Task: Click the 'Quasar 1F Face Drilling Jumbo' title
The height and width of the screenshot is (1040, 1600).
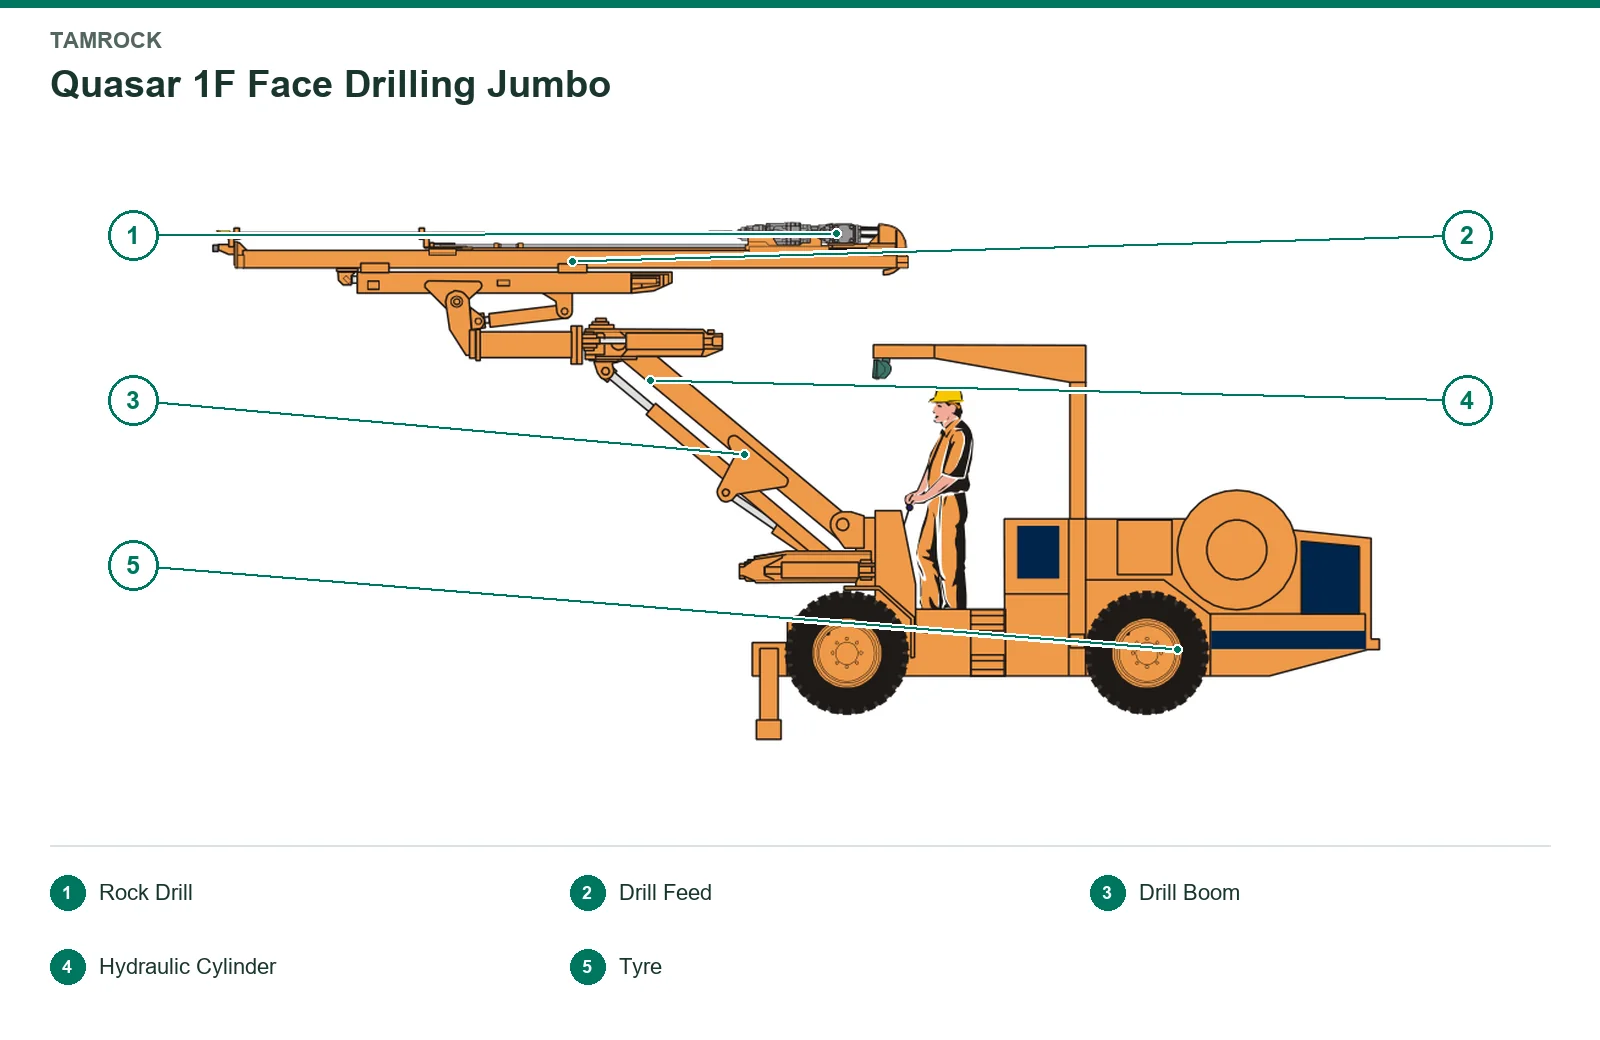Action: point(330,85)
